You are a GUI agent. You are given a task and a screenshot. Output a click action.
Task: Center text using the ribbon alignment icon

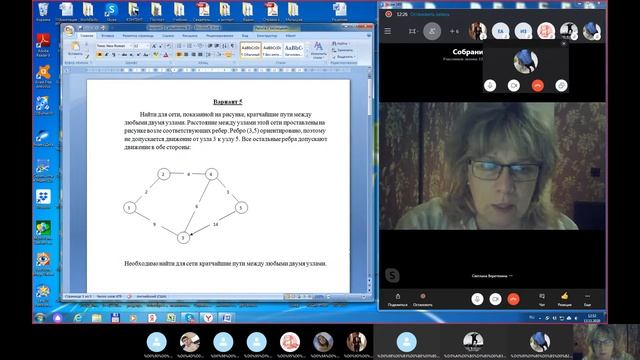(186, 54)
